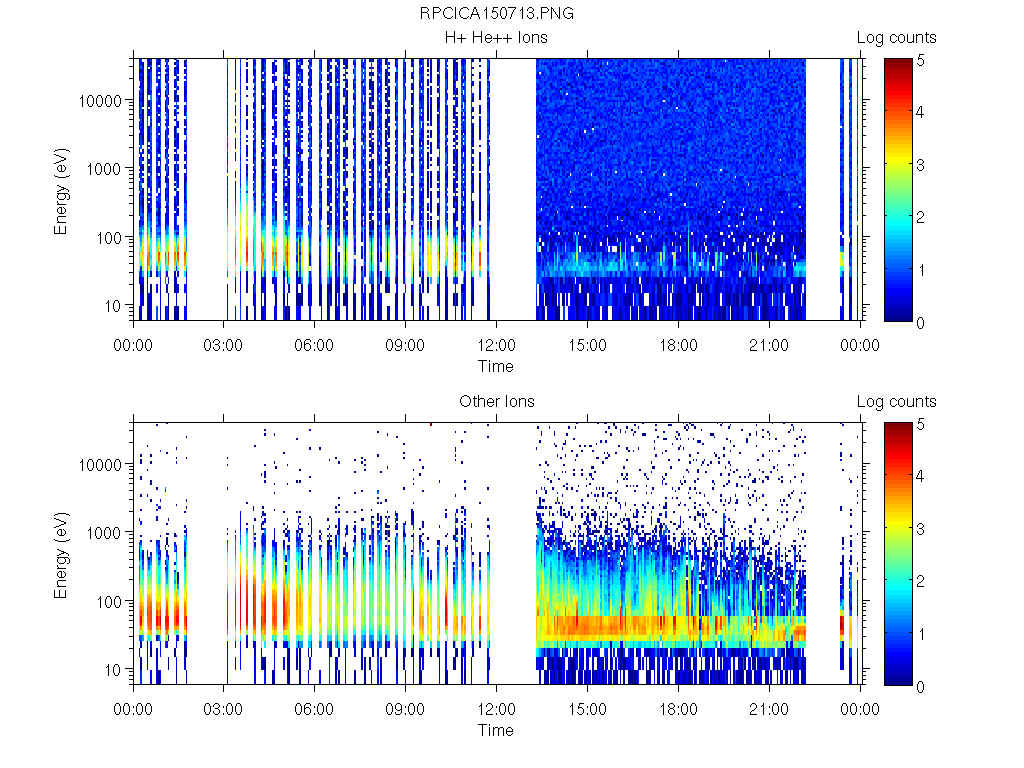Click the "RPCICA150713.PNG" file name title
Viewport: 1024px width, 768px height.
496,14
